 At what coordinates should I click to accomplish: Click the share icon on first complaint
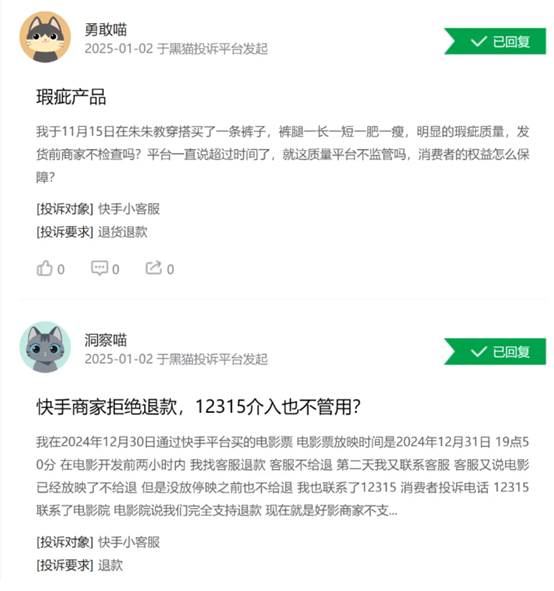154,268
